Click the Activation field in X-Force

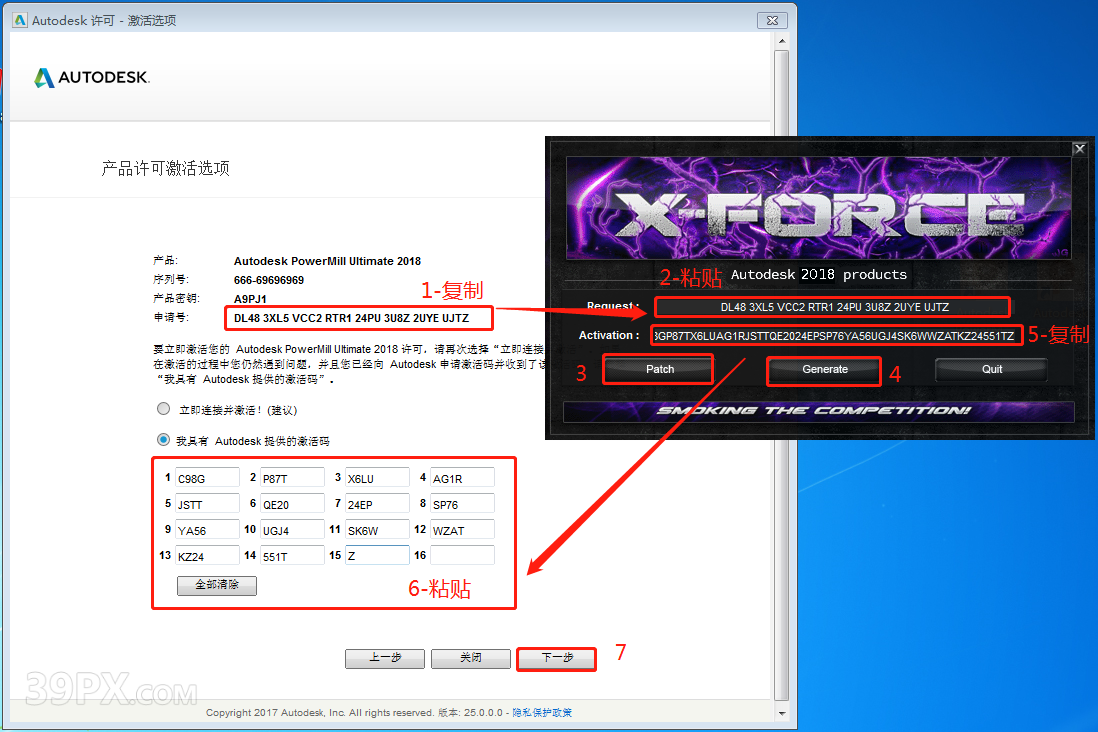[836, 336]
